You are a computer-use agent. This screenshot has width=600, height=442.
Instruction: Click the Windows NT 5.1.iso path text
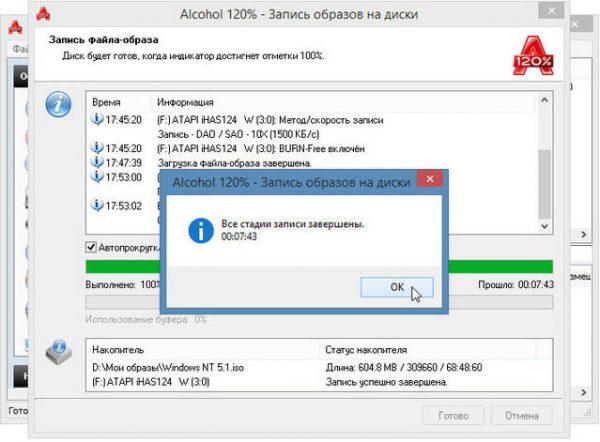(168, 367)
